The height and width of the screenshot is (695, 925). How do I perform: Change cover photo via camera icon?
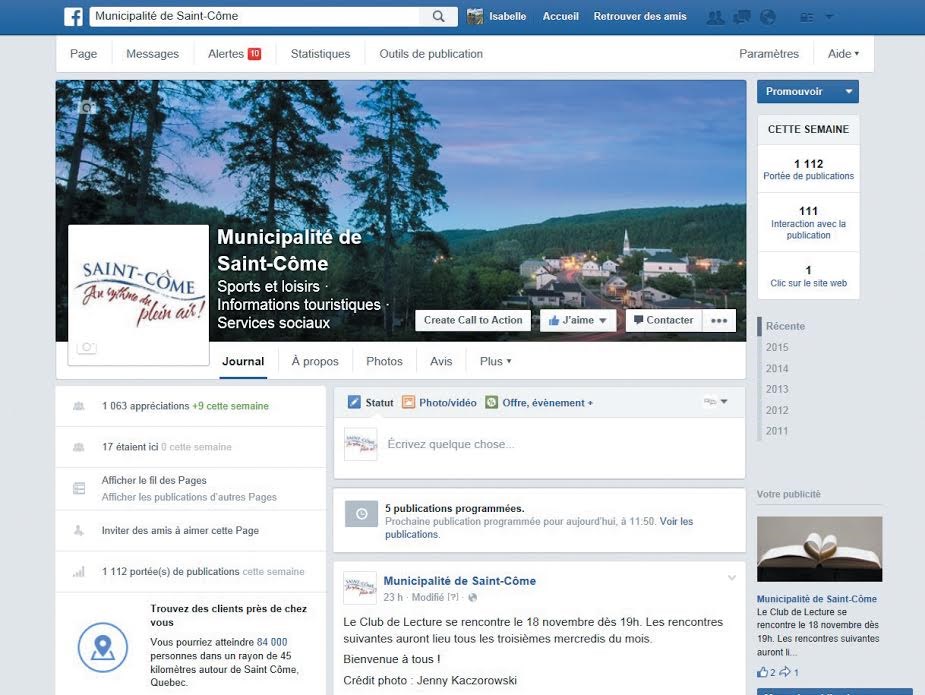[87, 107]
